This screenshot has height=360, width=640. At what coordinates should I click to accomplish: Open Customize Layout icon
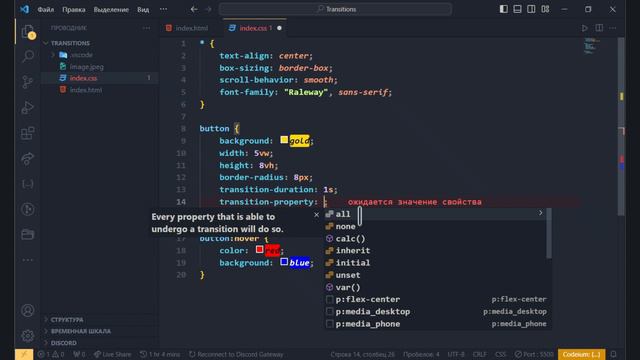[x=545, y=9]
